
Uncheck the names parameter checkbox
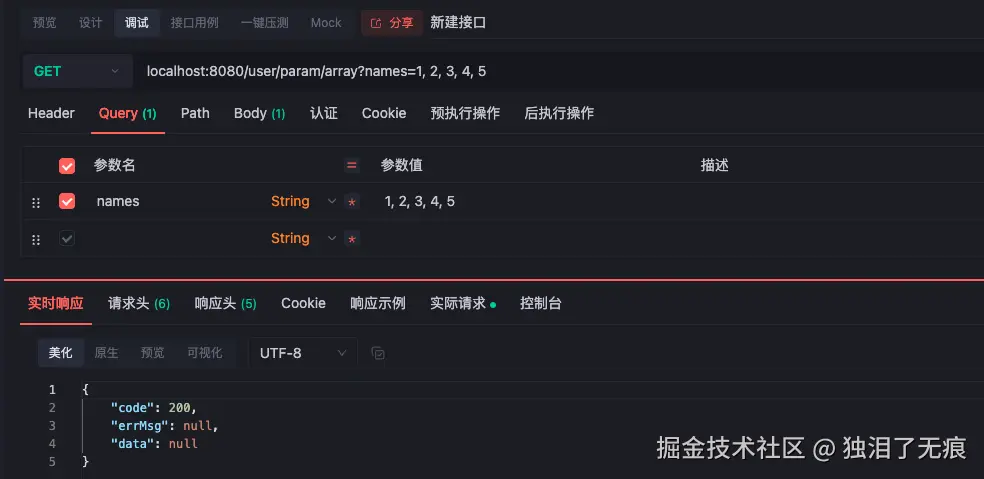(x=67, y=201)
